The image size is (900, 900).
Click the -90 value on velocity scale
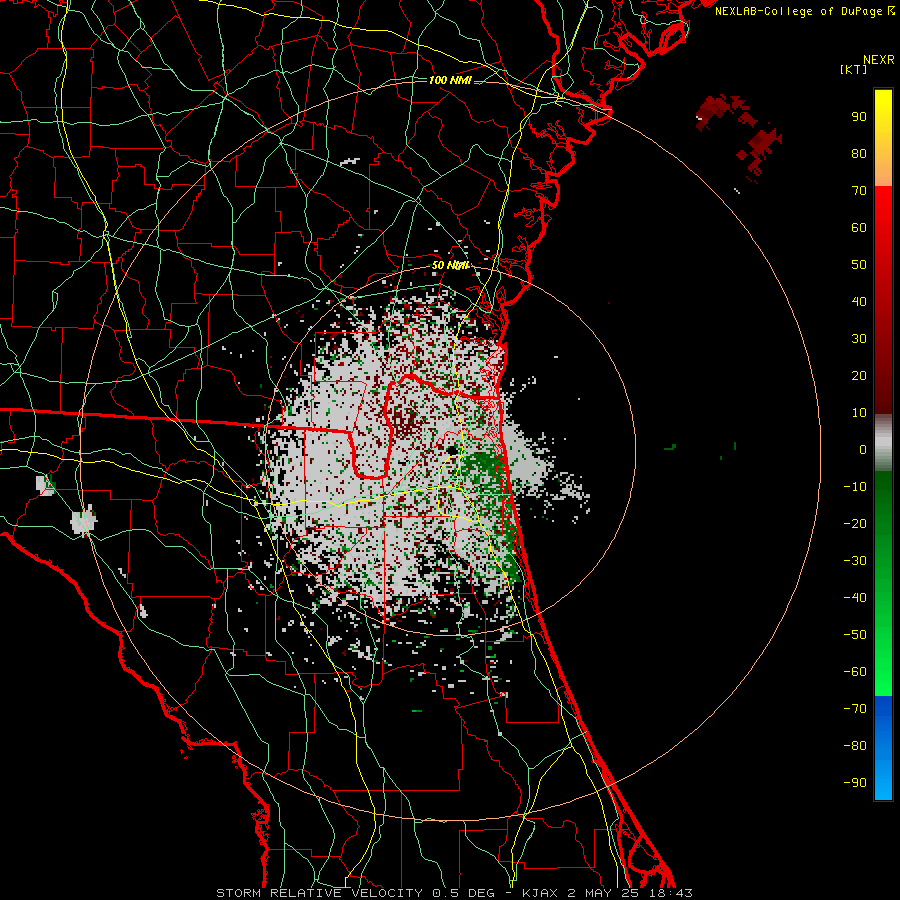(855, 783)
